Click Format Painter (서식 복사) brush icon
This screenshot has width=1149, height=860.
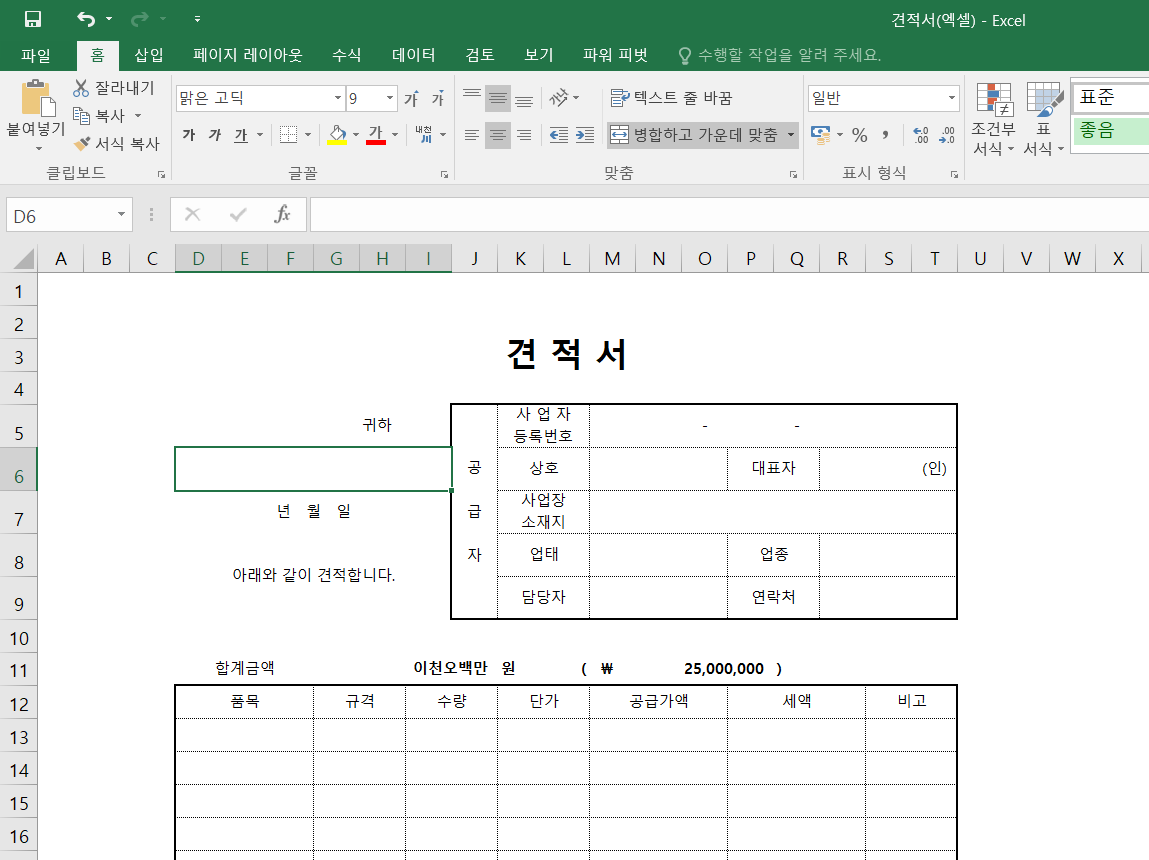(82, 144)
